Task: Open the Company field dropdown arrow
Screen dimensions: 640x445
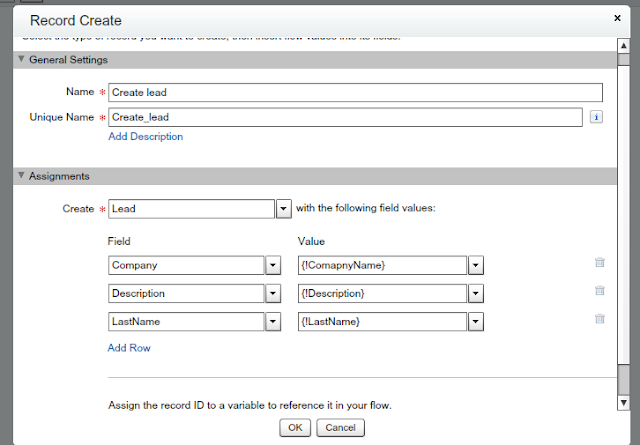Action: [x=271, y=265]
